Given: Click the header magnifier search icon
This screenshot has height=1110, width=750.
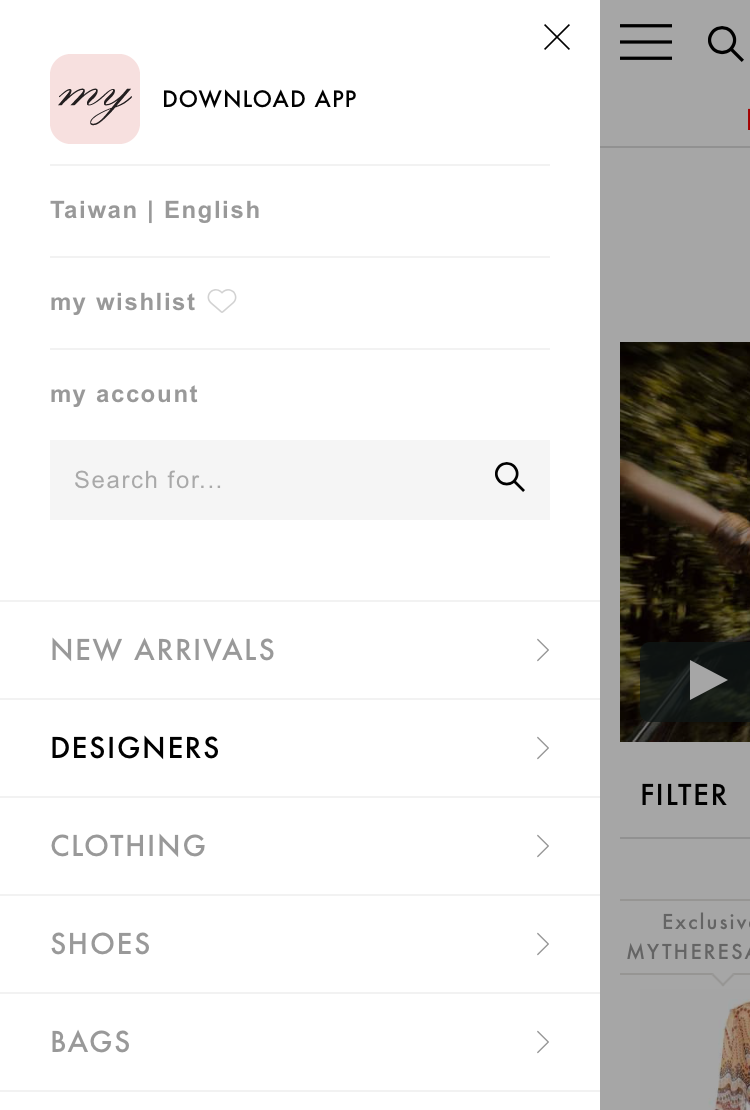Looking at the screenshot, I should [724, 43].
